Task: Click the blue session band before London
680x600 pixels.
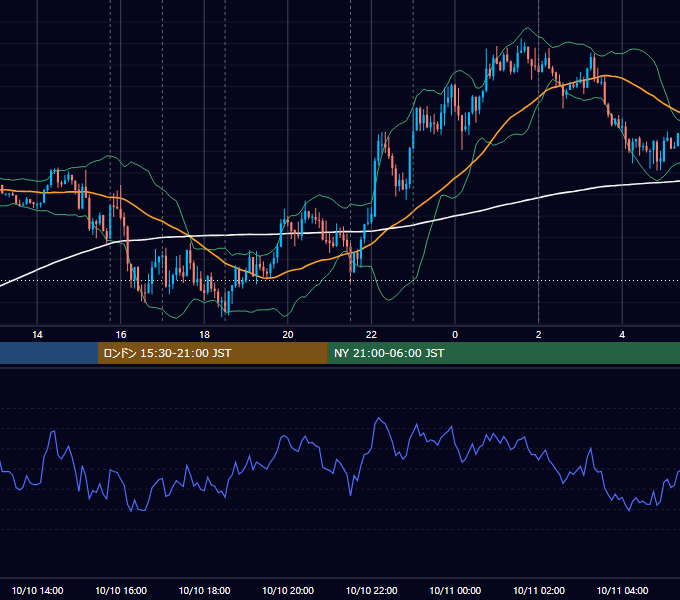Action: click(49, 353)
